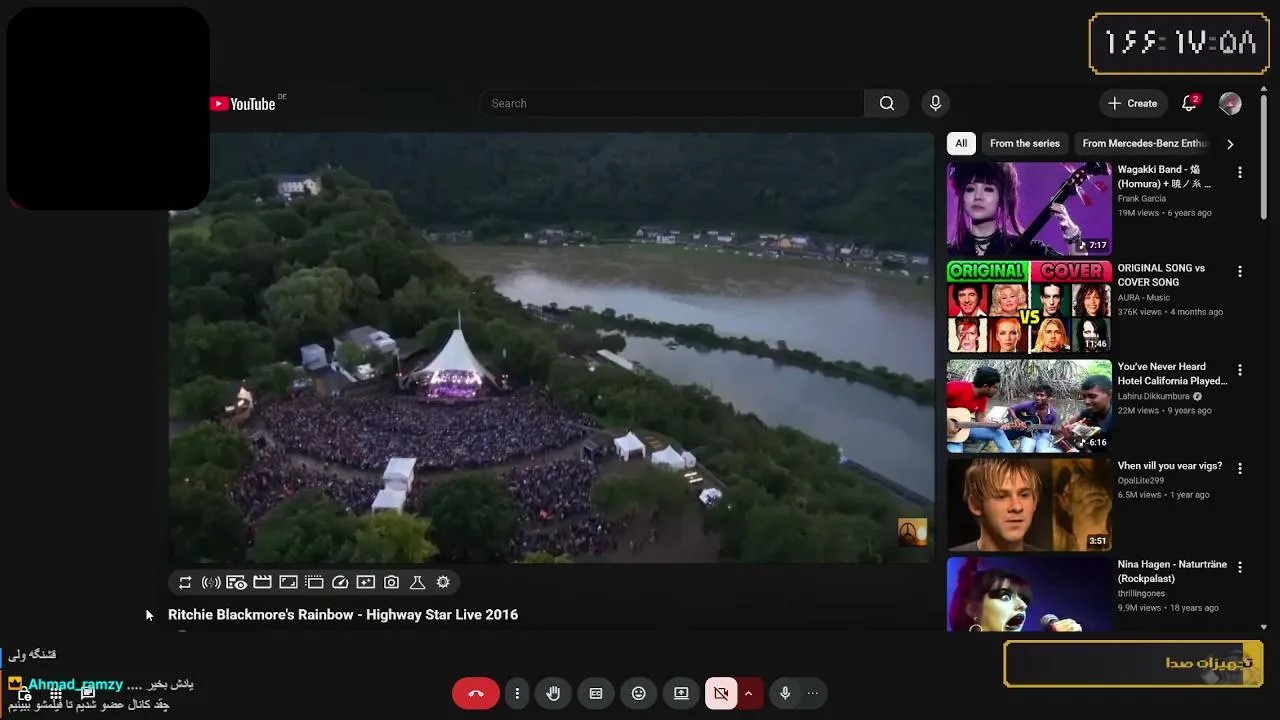The height and width of the screenshot is (720, 1280).
Task: Click the present screen button
Action: tap(682, 693)
